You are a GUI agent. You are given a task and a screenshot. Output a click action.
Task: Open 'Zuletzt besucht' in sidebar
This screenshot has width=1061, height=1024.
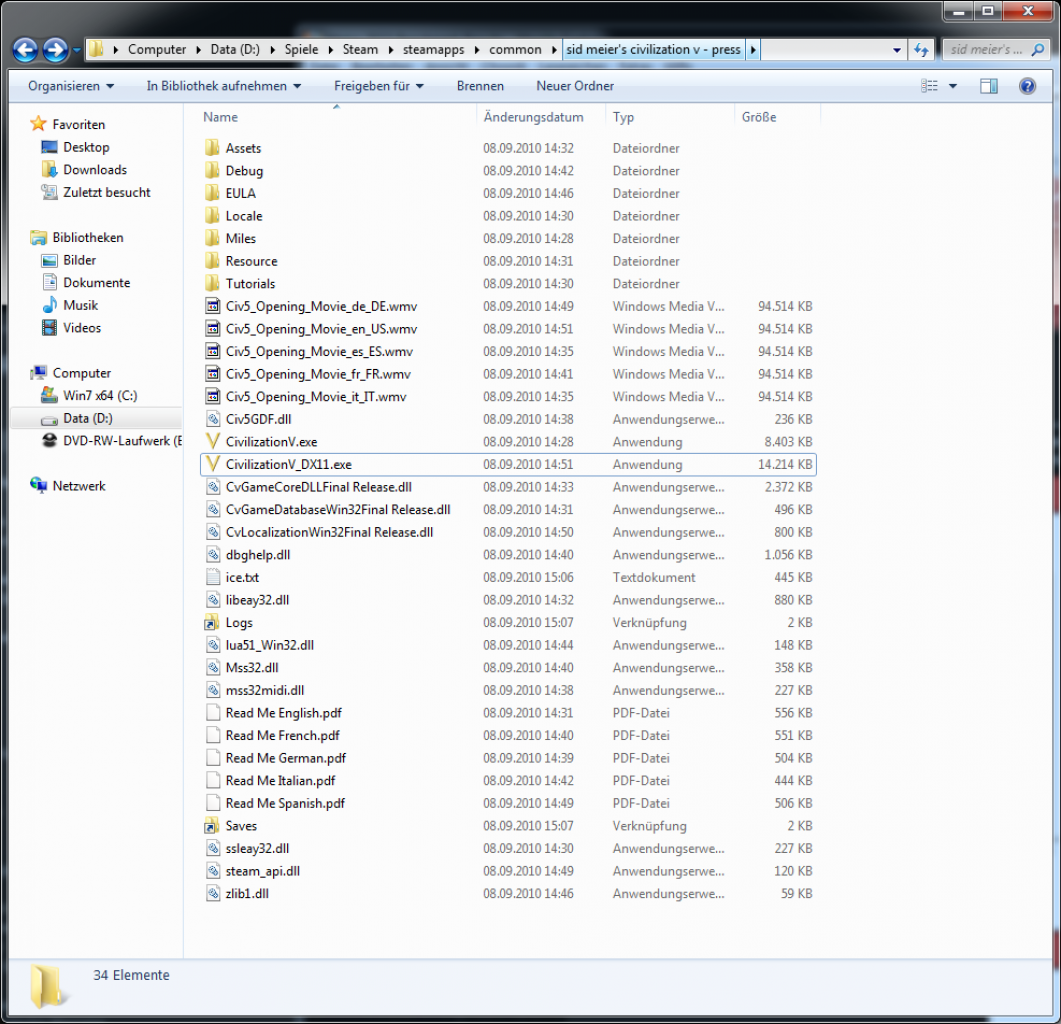click(107, 192)
